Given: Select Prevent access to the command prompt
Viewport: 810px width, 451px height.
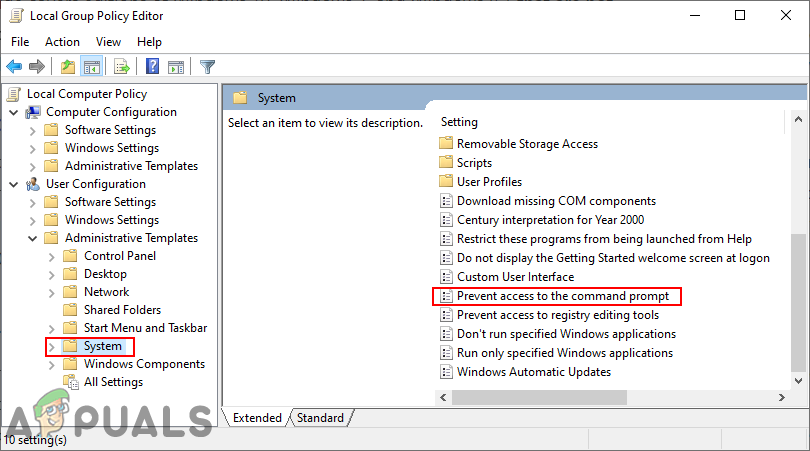Looking at the screenshot, I should [562, 296].
